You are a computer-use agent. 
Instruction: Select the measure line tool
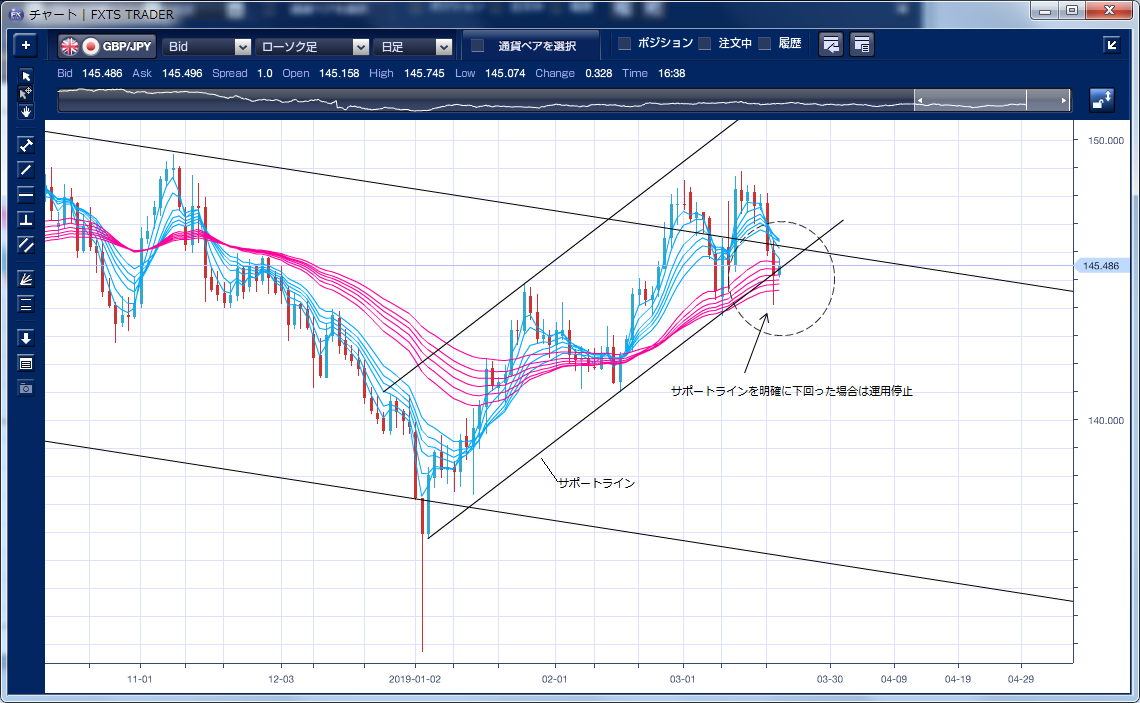[25, 145]
